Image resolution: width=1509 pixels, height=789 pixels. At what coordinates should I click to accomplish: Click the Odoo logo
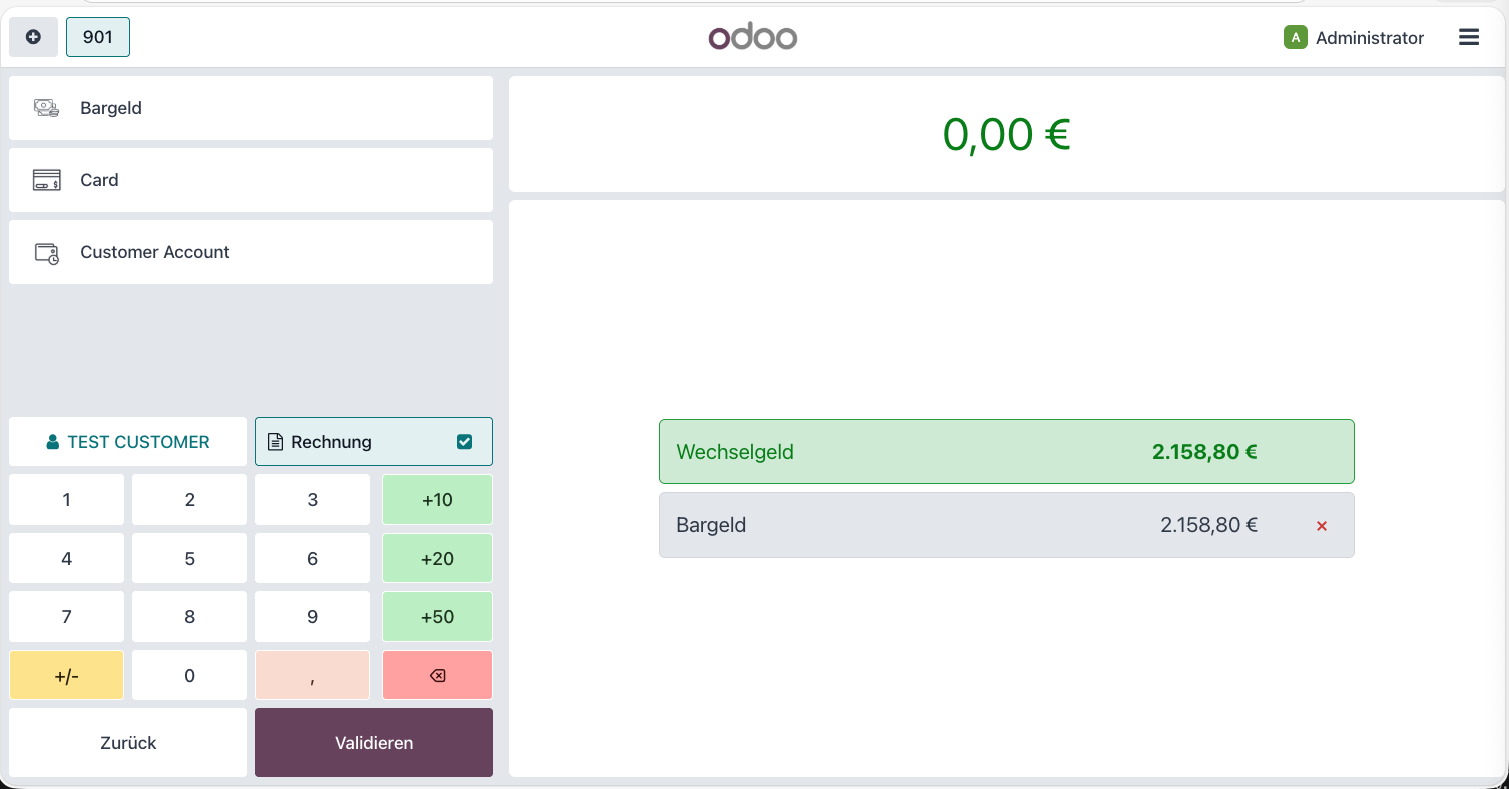click(x=752, y=38)
